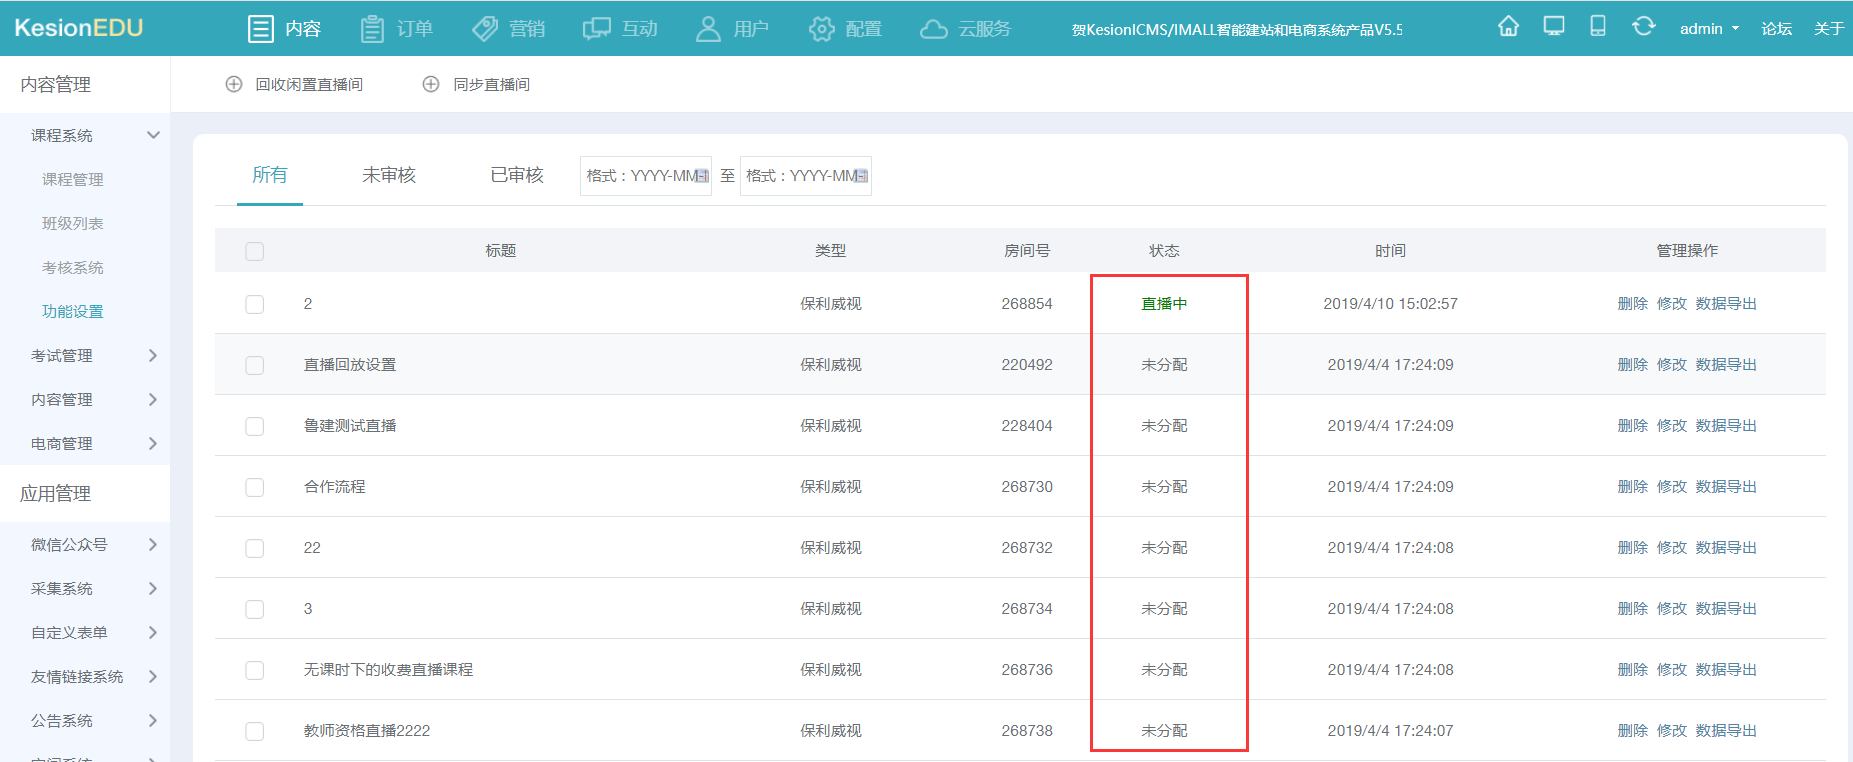
Task: Check the box for 直播回放设置 row
Action: click(x=255, y=365)
